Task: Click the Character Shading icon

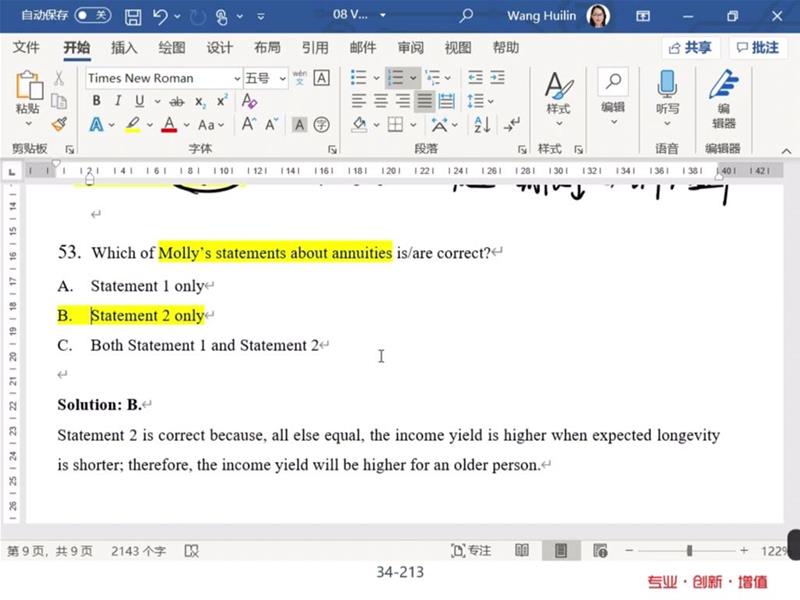Action: click(299, 124)
